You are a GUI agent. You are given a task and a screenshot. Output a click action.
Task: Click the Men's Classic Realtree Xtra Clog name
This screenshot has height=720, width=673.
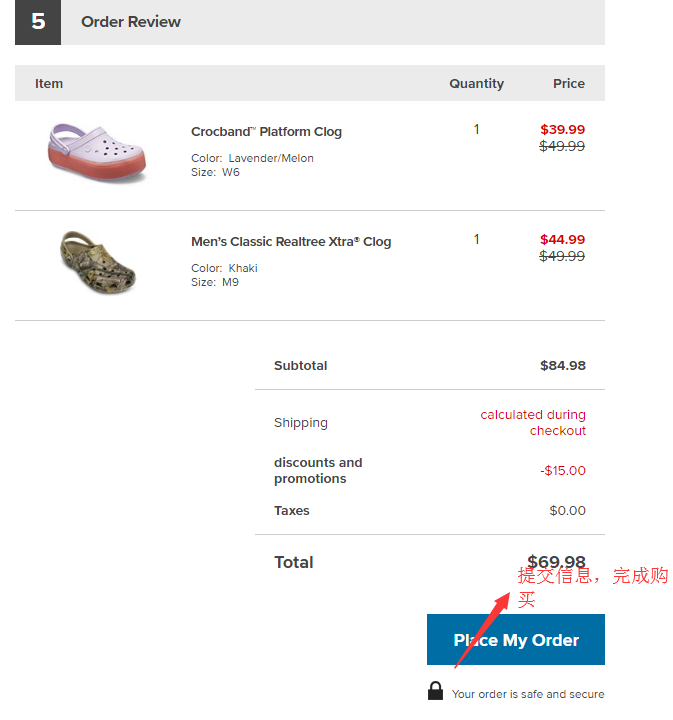(291, 242)
